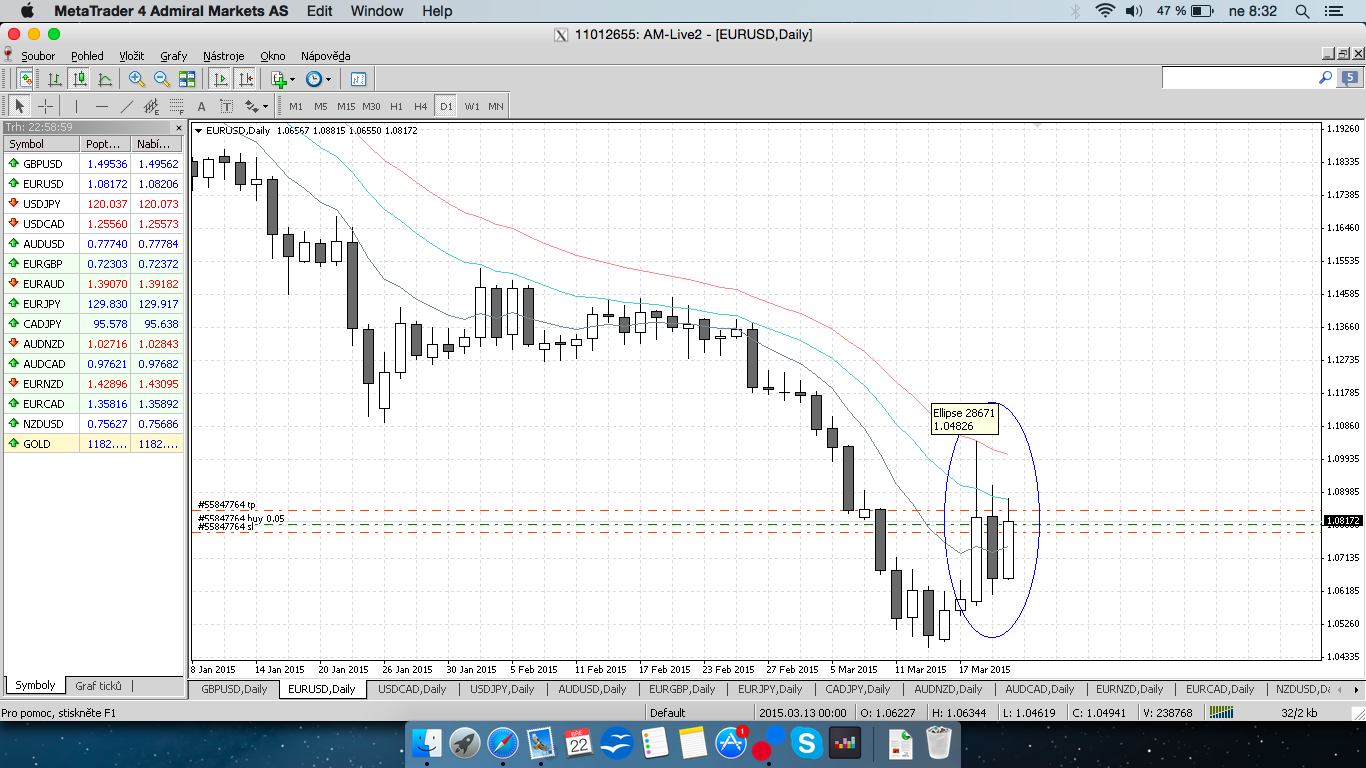Select the cursor arrow tool

click(19, 106)
